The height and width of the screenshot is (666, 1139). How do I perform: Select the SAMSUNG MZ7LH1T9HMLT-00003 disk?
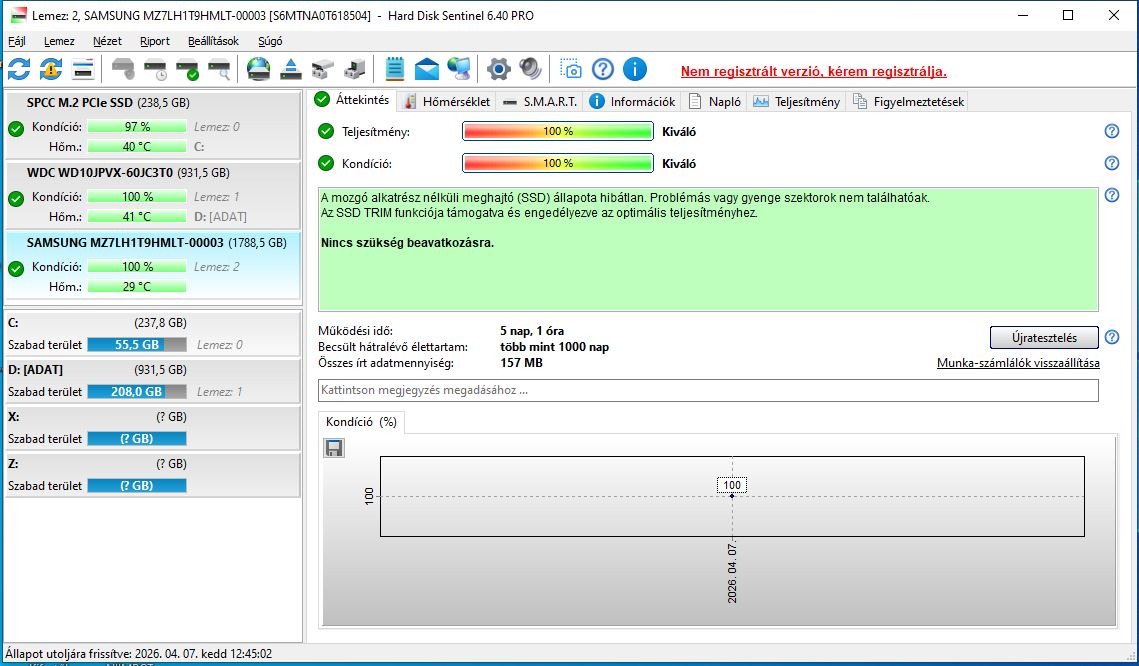point(153,265)
